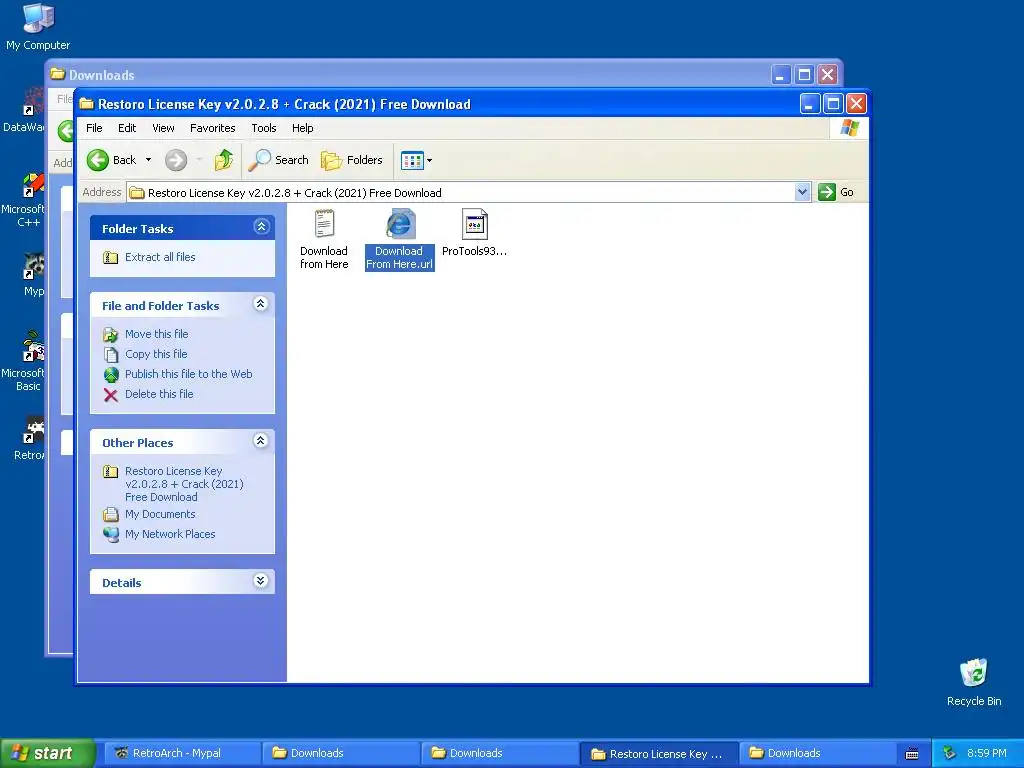
Task: Expand the address bar dropdown
Action: click(803, 192)
